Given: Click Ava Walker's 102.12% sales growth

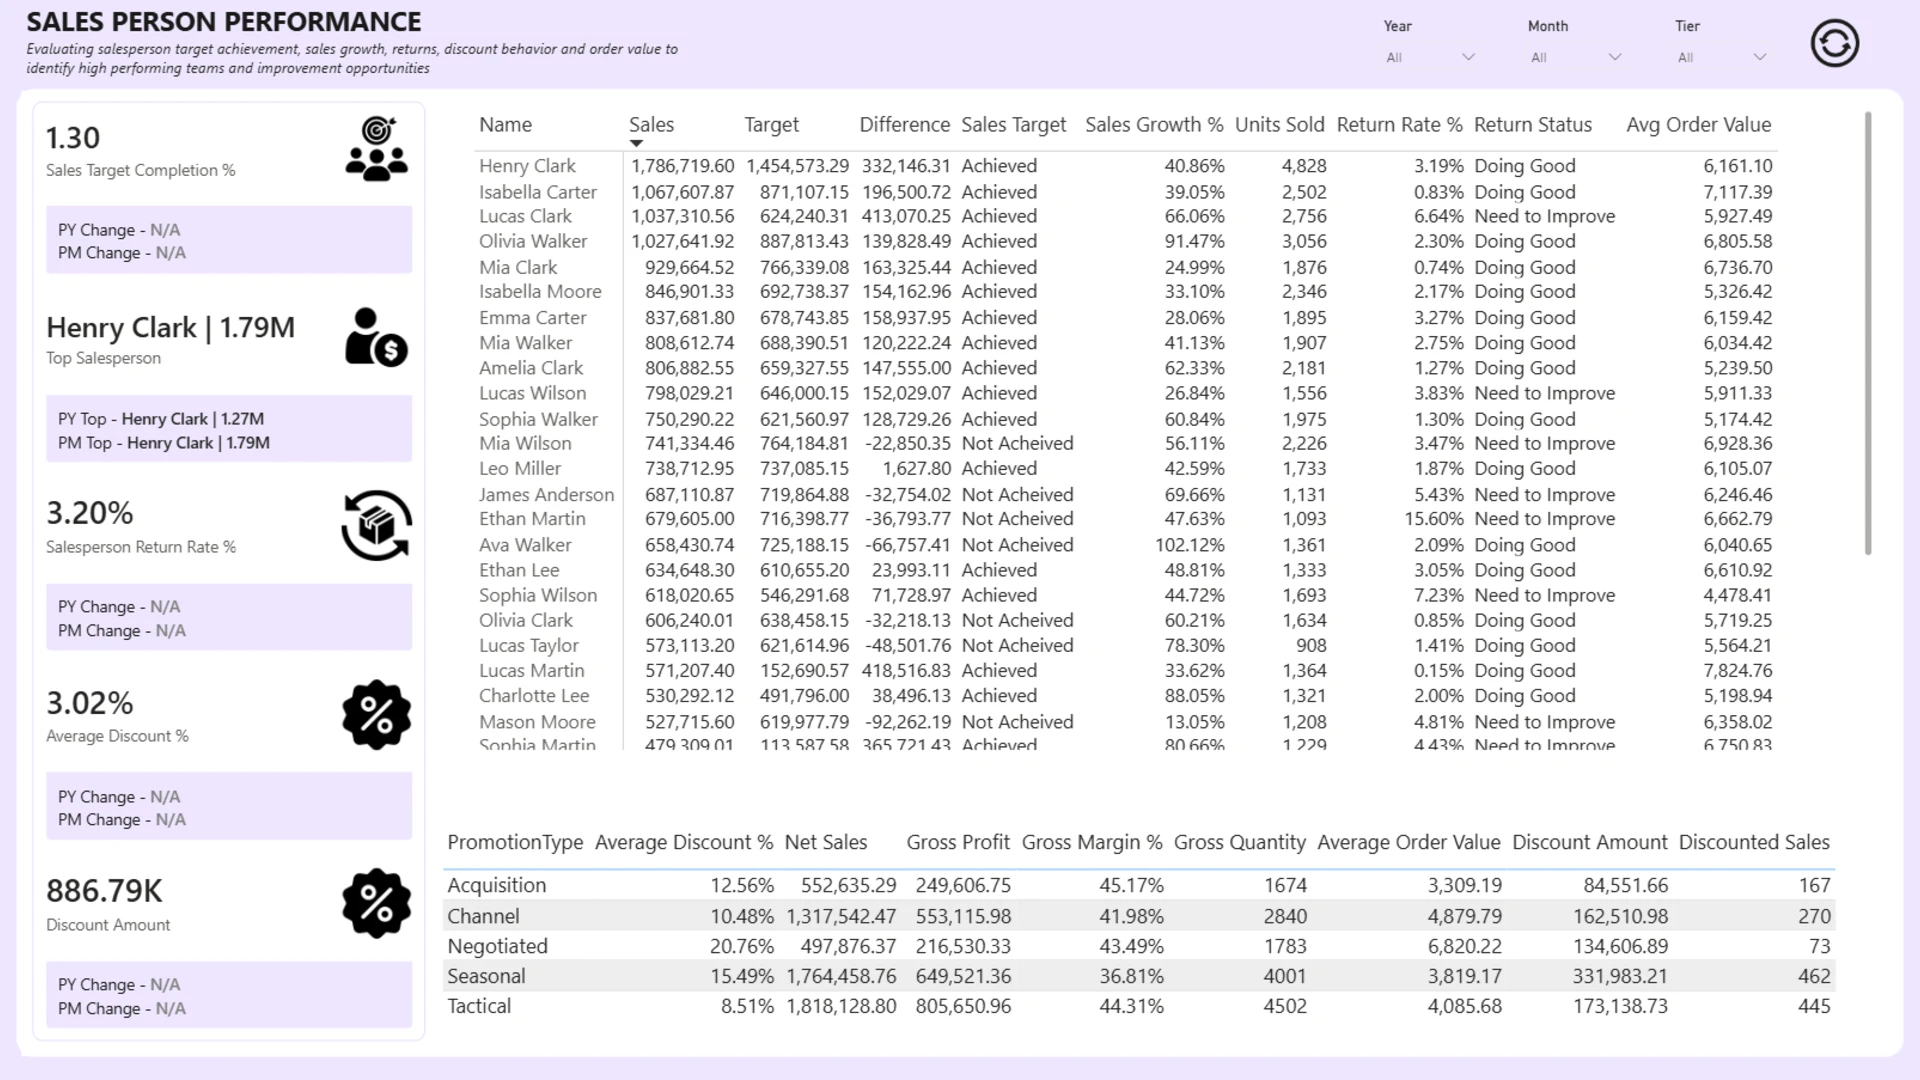Looking at the screenshot, I should [x=1189, y=545].
